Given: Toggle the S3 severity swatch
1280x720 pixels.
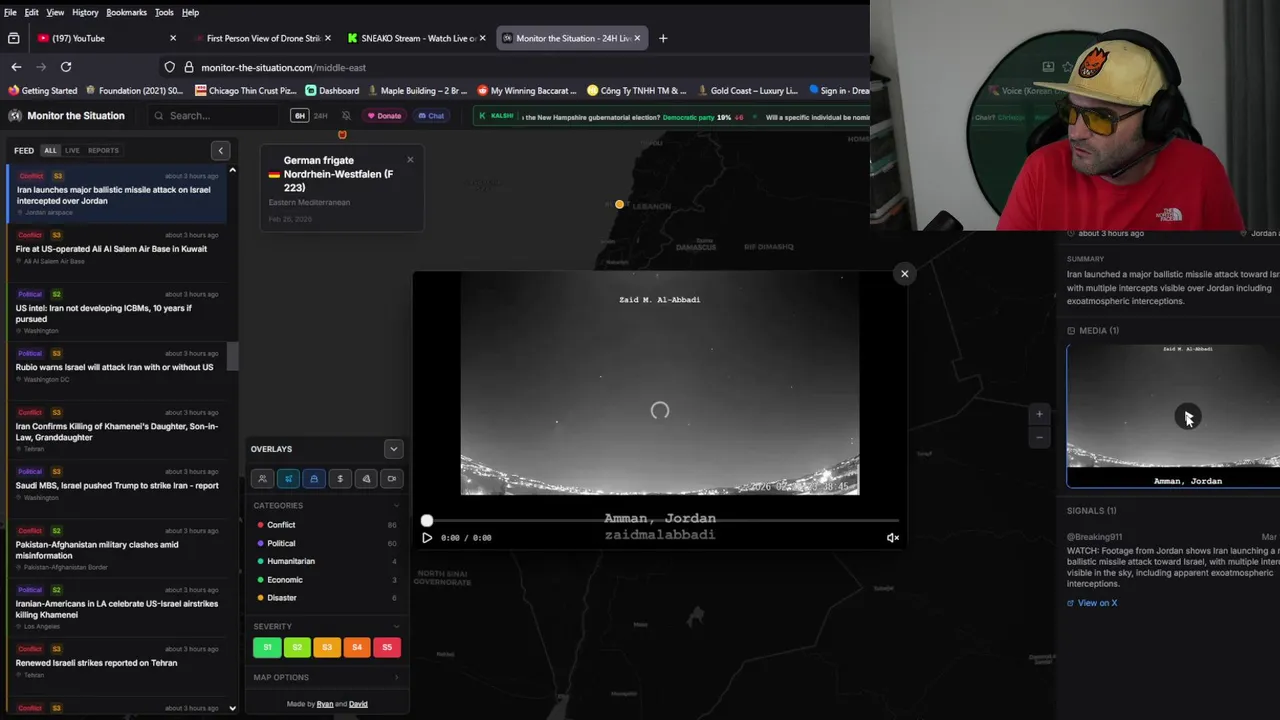Looking at the screenshot, I should click(x=327, y=648).
